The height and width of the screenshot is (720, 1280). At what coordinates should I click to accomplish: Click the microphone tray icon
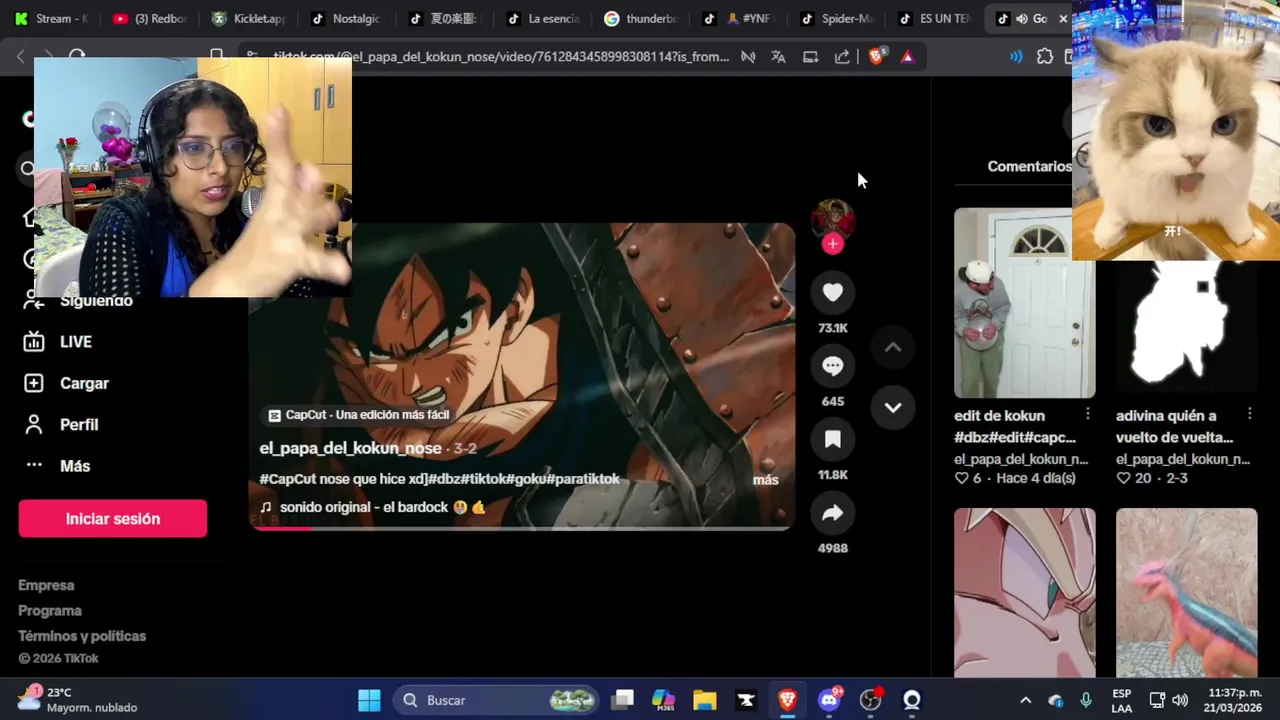pyautogui.click(x=1086, y=700)
